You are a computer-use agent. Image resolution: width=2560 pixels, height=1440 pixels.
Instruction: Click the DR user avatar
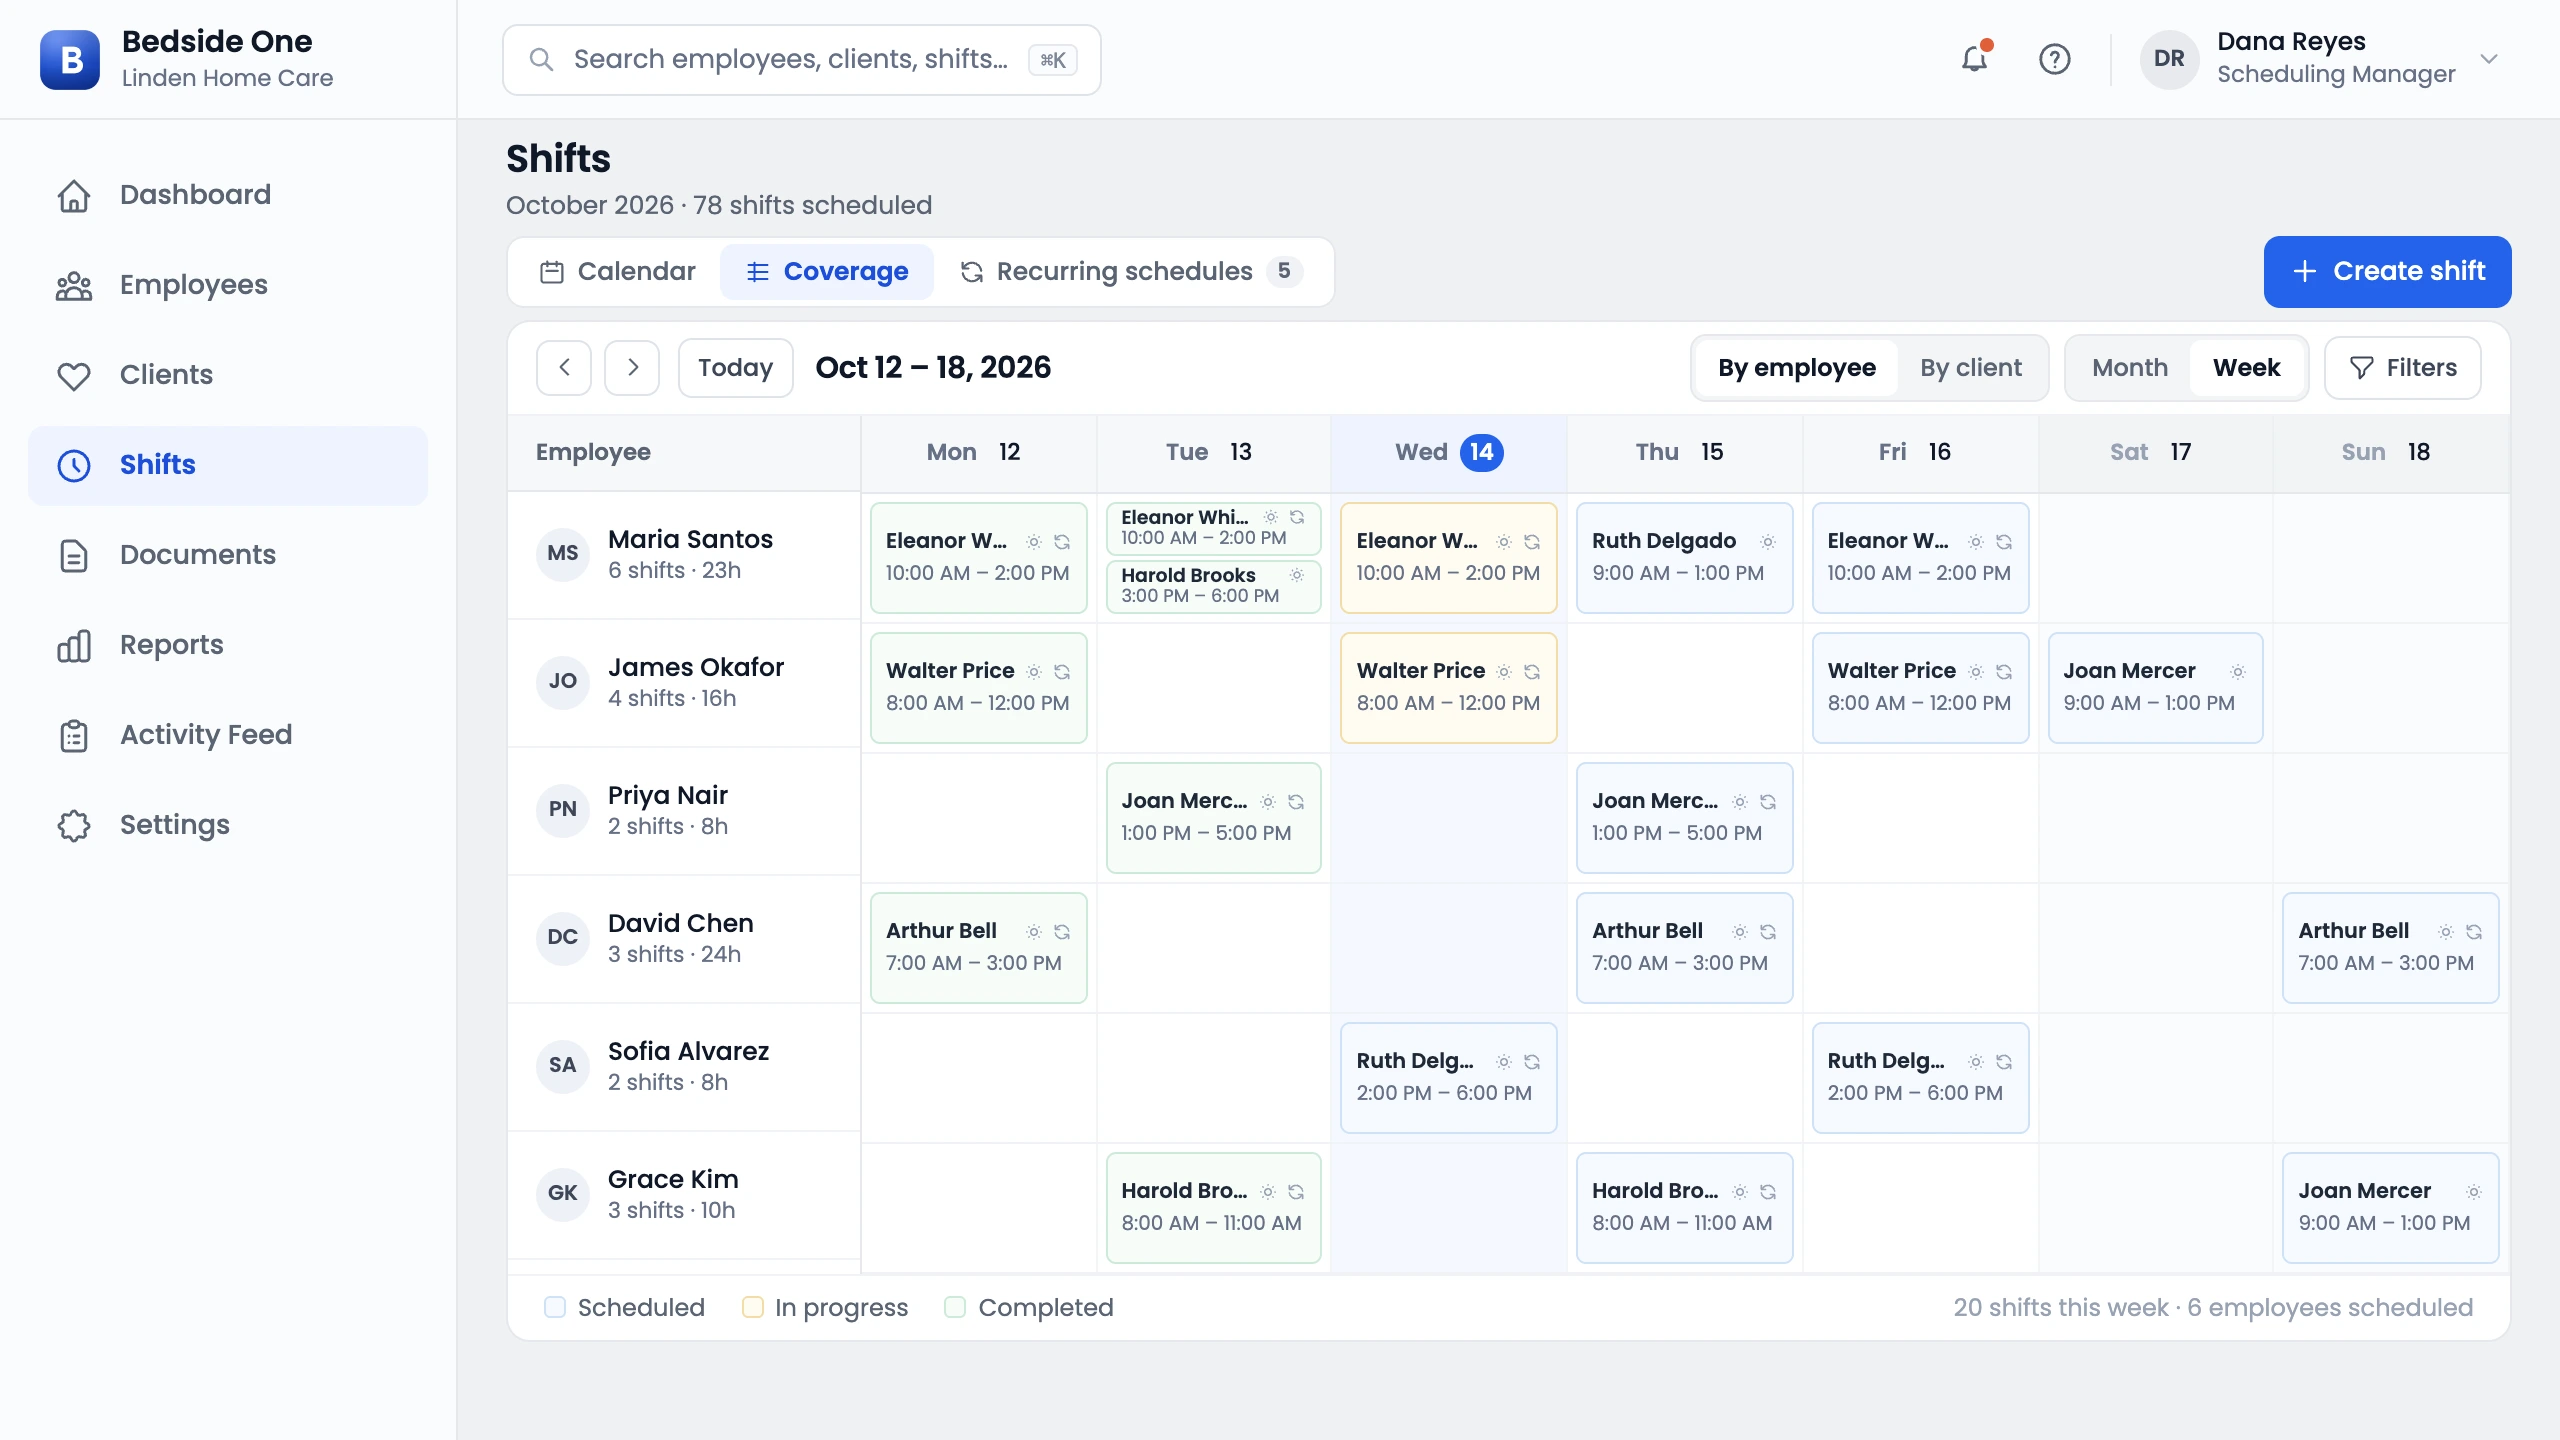(2168, 59)
